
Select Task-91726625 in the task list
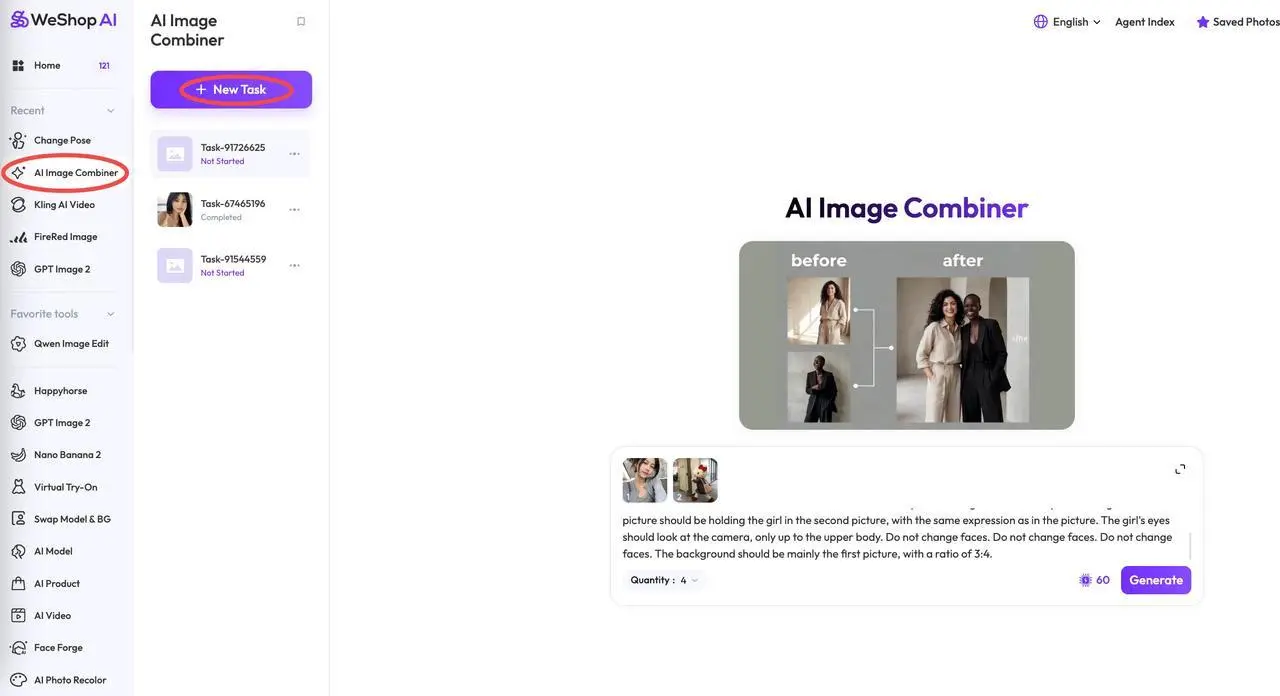click(230, 154)
